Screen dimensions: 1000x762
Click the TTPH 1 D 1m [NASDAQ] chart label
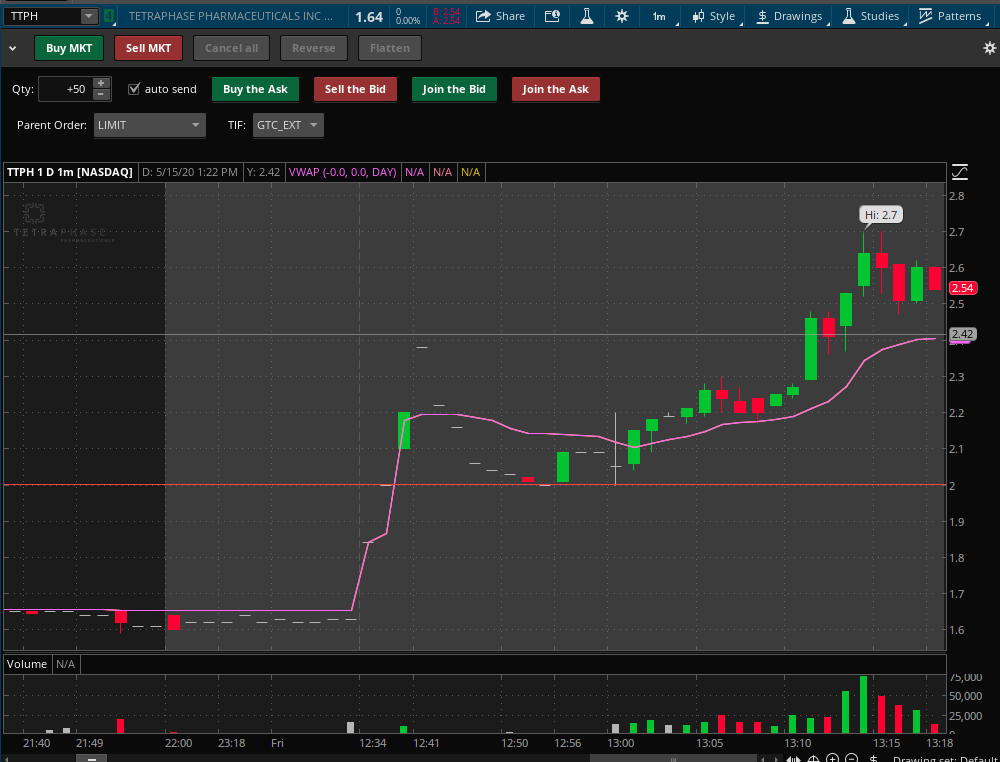pos(70,172)
